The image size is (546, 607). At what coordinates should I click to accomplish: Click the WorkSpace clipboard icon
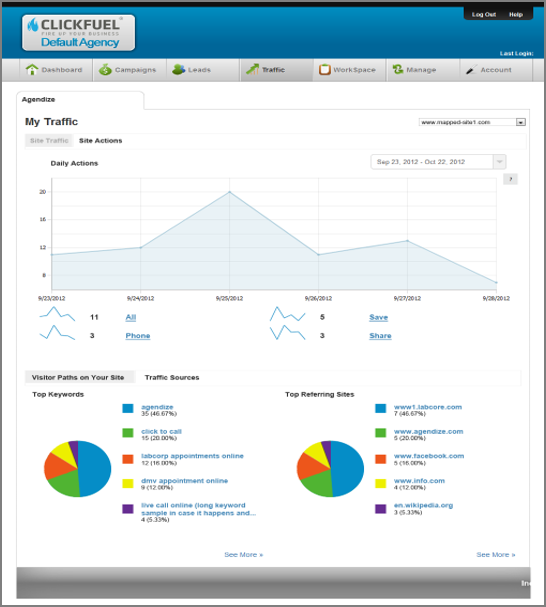tap(325, 70)
